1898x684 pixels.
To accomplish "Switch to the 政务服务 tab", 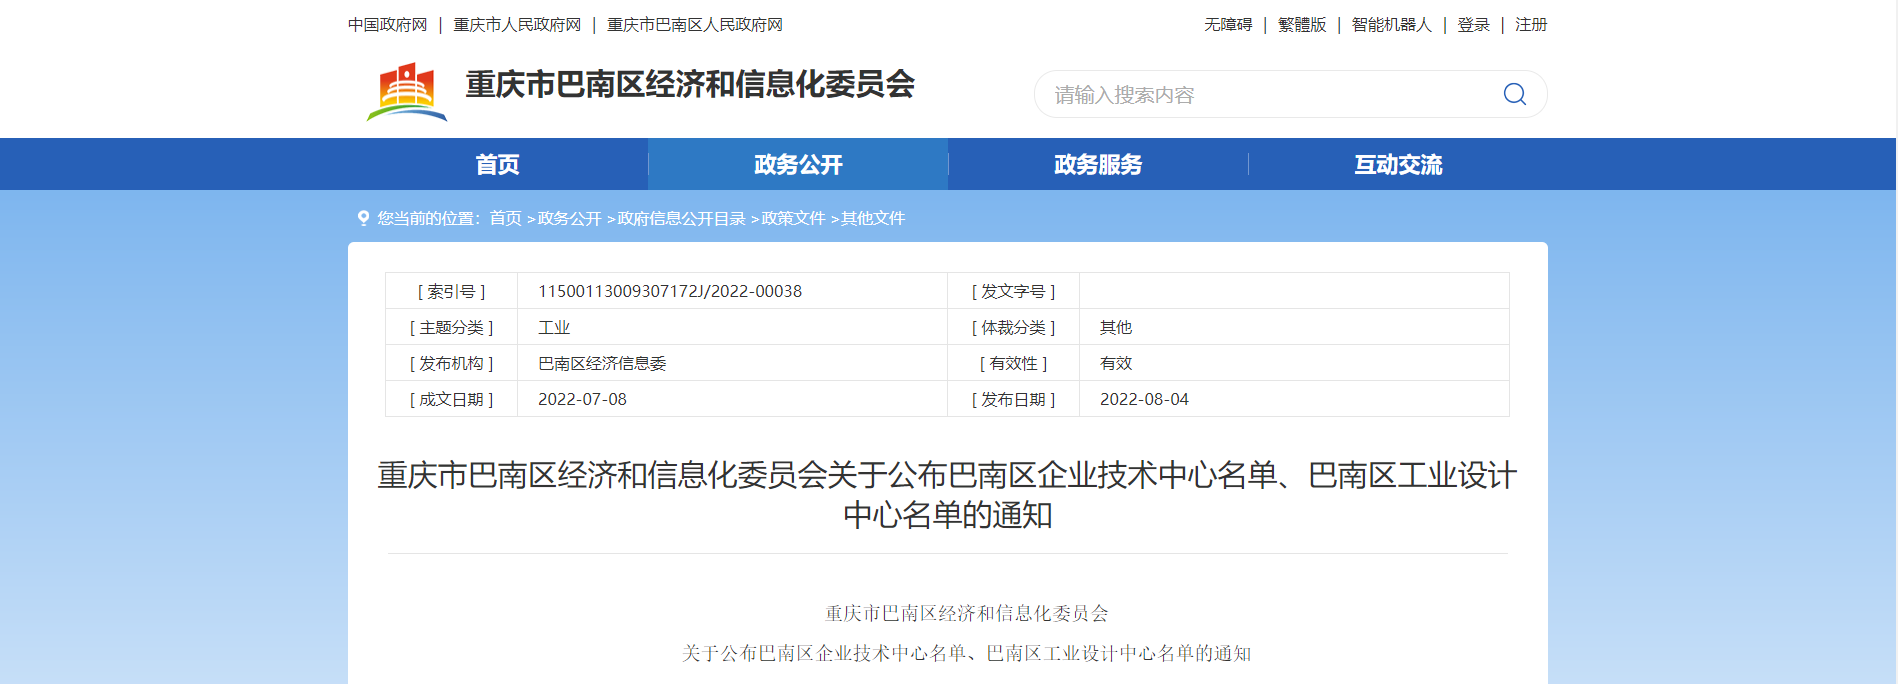I will click(x=1098, y=164).
